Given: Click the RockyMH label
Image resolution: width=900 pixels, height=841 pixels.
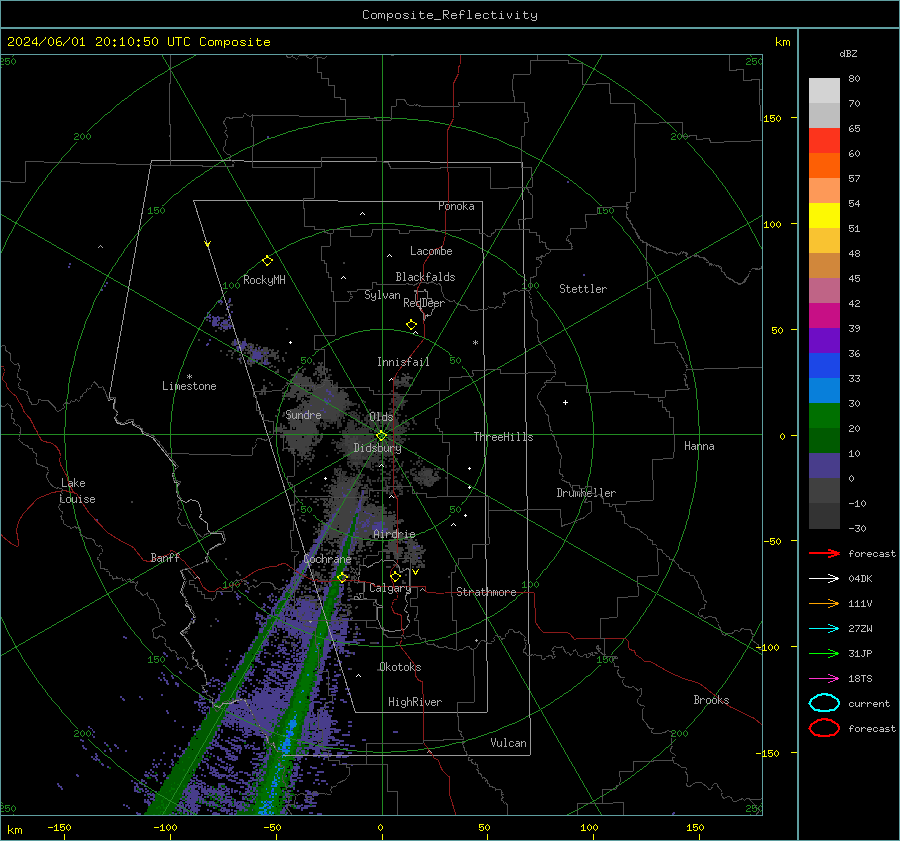Looking at the screenshot, I should [x=264, y=280].
